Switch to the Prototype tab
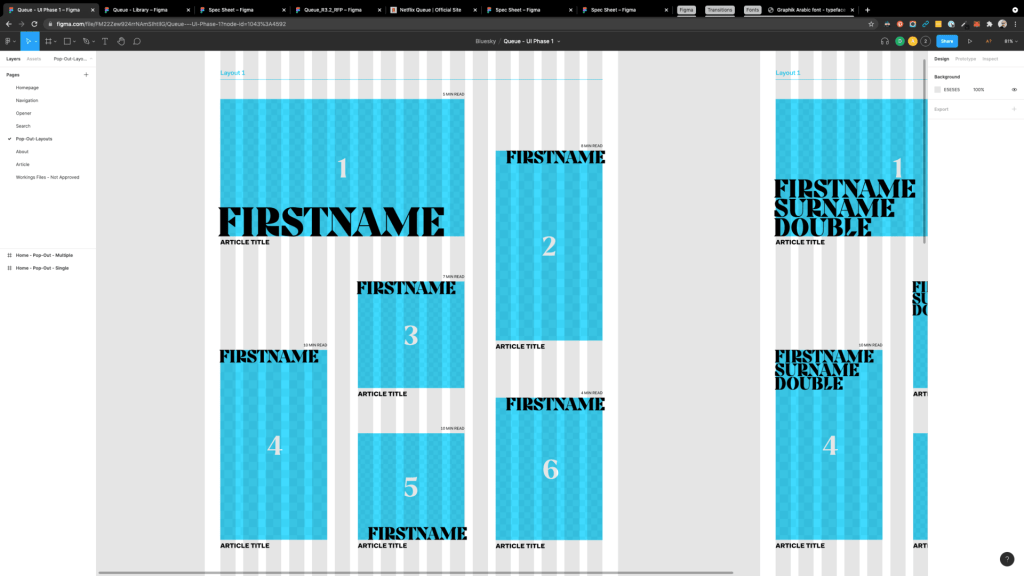 [x=966, y=59]
